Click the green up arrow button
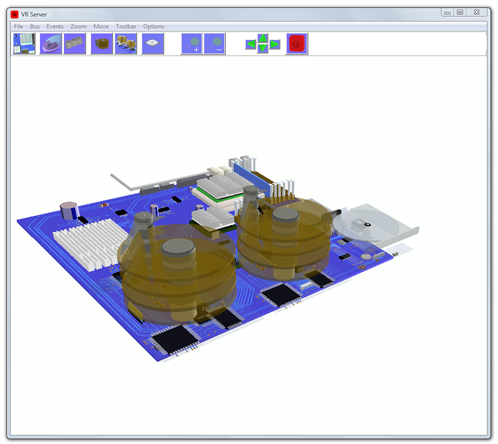The width and height of the screenshot is (498, 444). click(x=263, y=38)
